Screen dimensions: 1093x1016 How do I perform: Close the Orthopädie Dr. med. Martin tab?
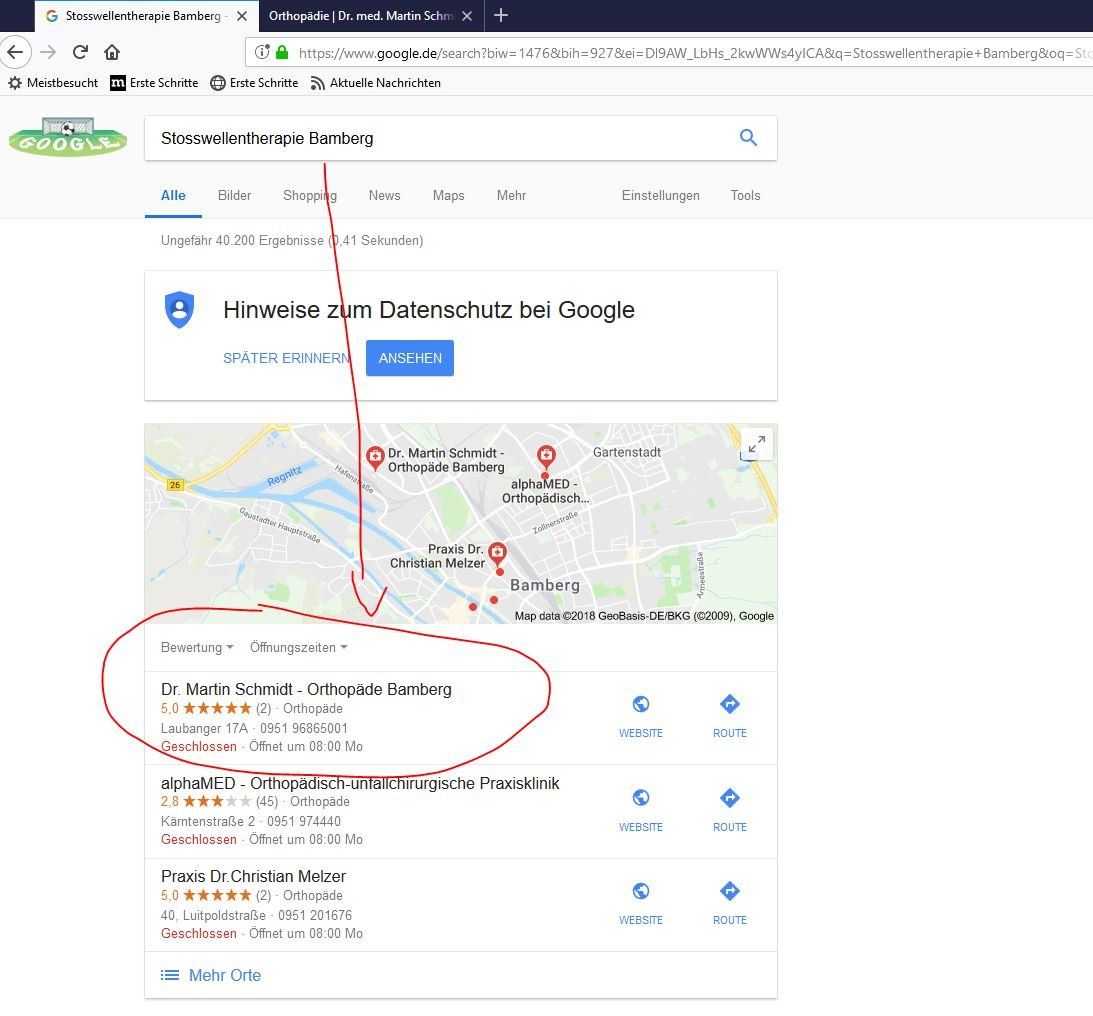(x=467, y=16)
